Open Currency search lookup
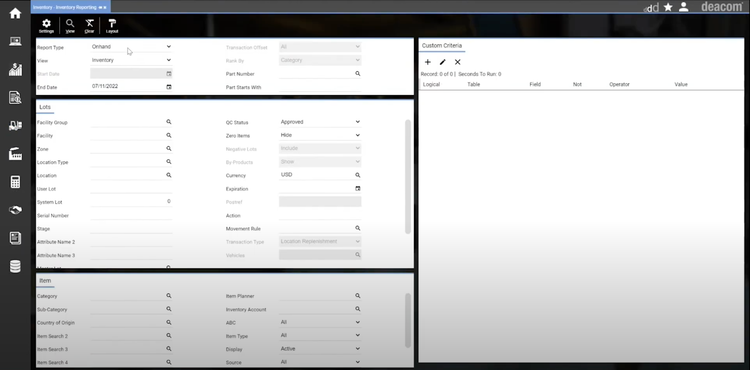The width and height of the screenshot is (750, 370). pyautogui.click(x=357, y=175)
